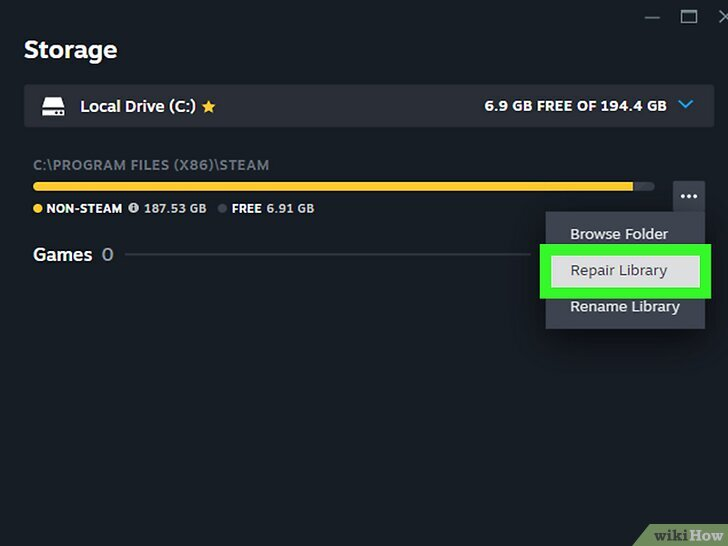Image resolution: width=728 pixels, height=546 pixels.
Task: Choose Rename Library from the menu
Action: (x=625, y=307)
